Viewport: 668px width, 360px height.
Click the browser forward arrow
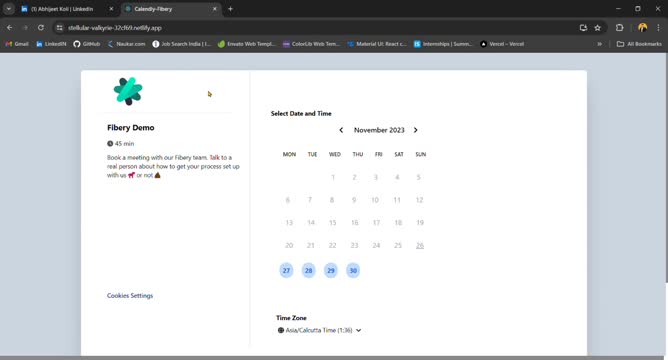[x=25, y=28]
